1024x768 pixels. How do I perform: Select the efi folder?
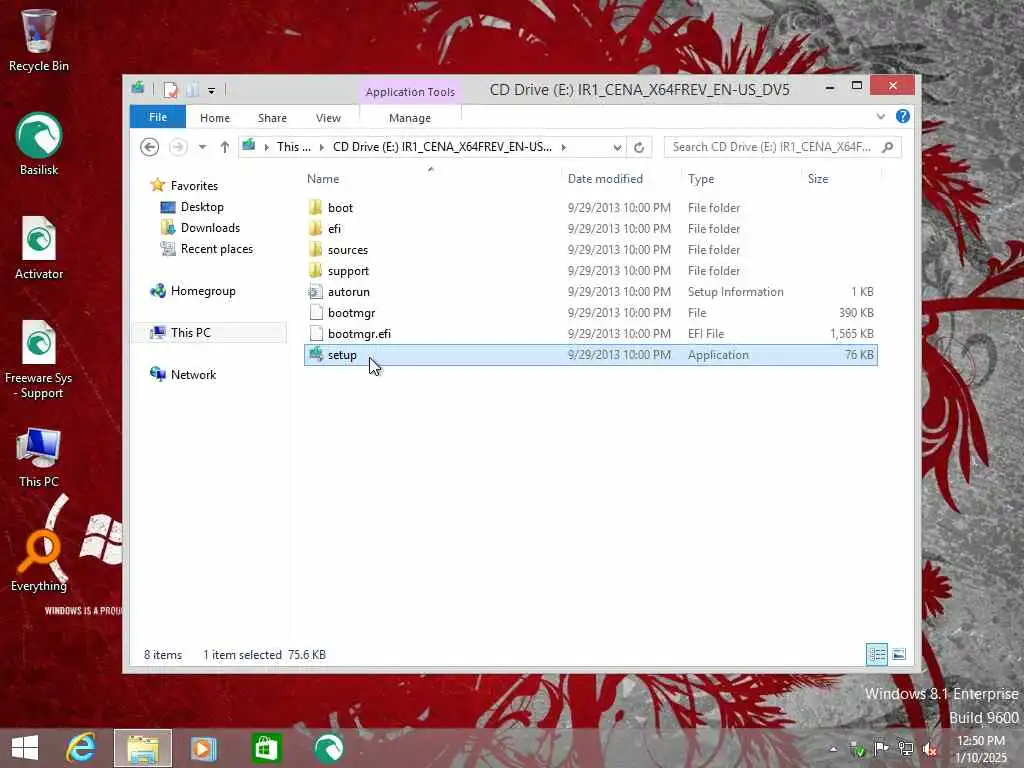[590, 229]
